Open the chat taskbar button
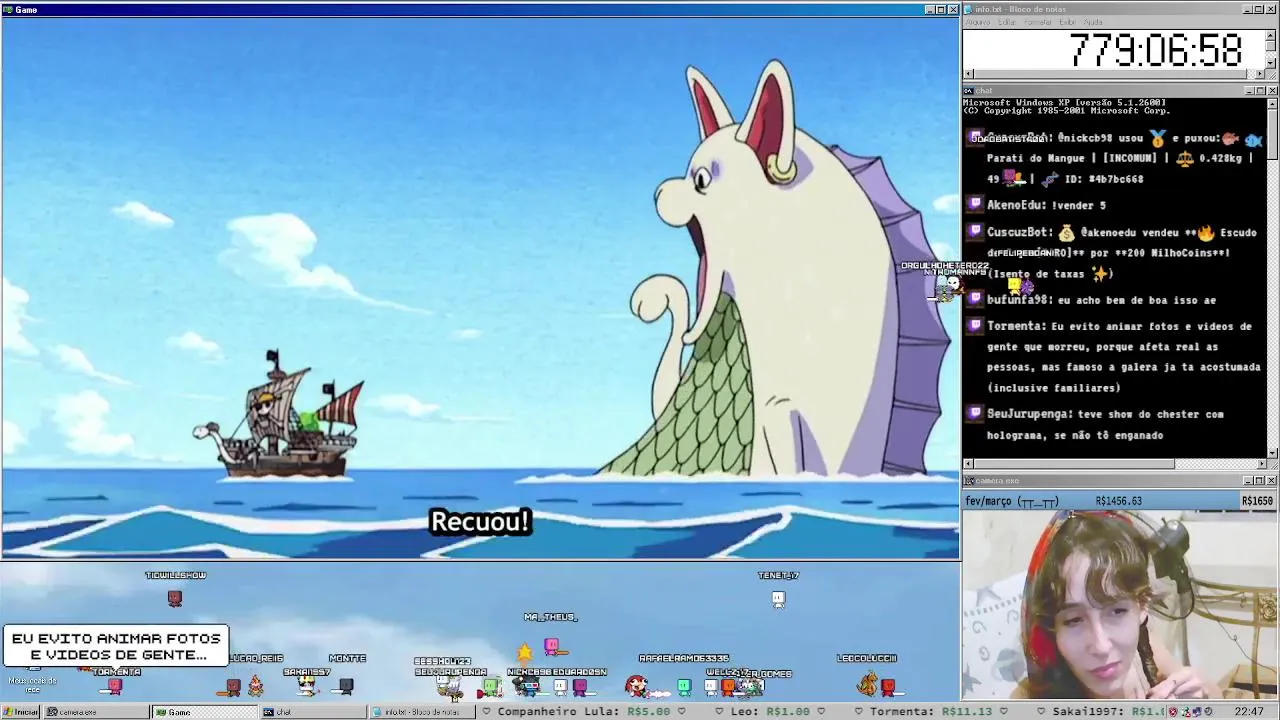1280x720 pixels. click(x=312, y=712)
